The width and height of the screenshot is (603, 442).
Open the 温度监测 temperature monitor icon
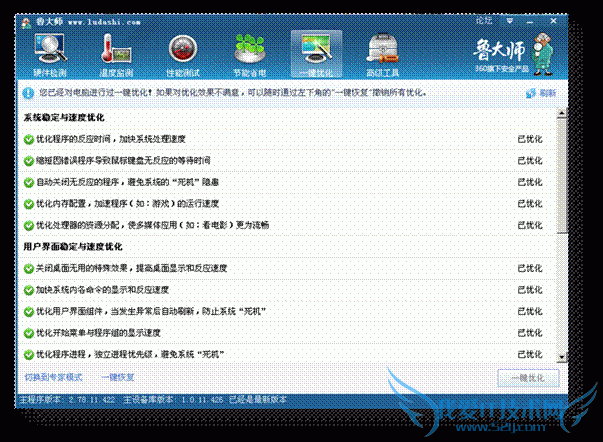116,55
